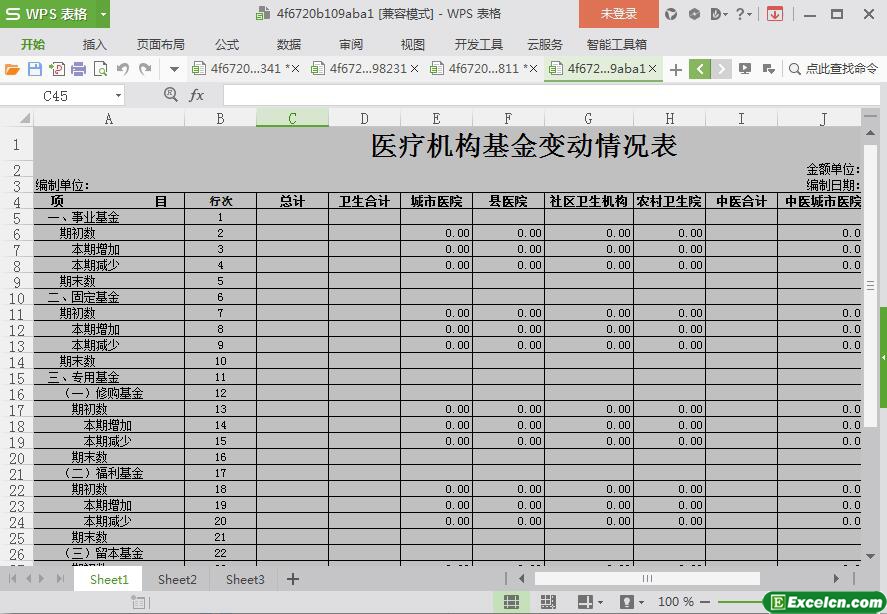Image resolution: width=887 pixels, height=614 pixels.
Task: Open the 视图 ribbon tab
Action: tap(412, 44)
